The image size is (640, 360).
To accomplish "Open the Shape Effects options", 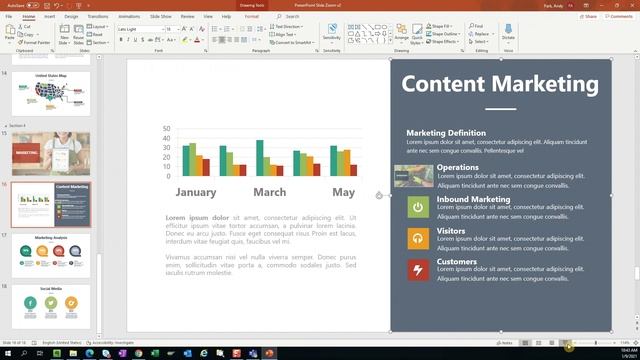I will pyautogui.click(x=443, y=42).
